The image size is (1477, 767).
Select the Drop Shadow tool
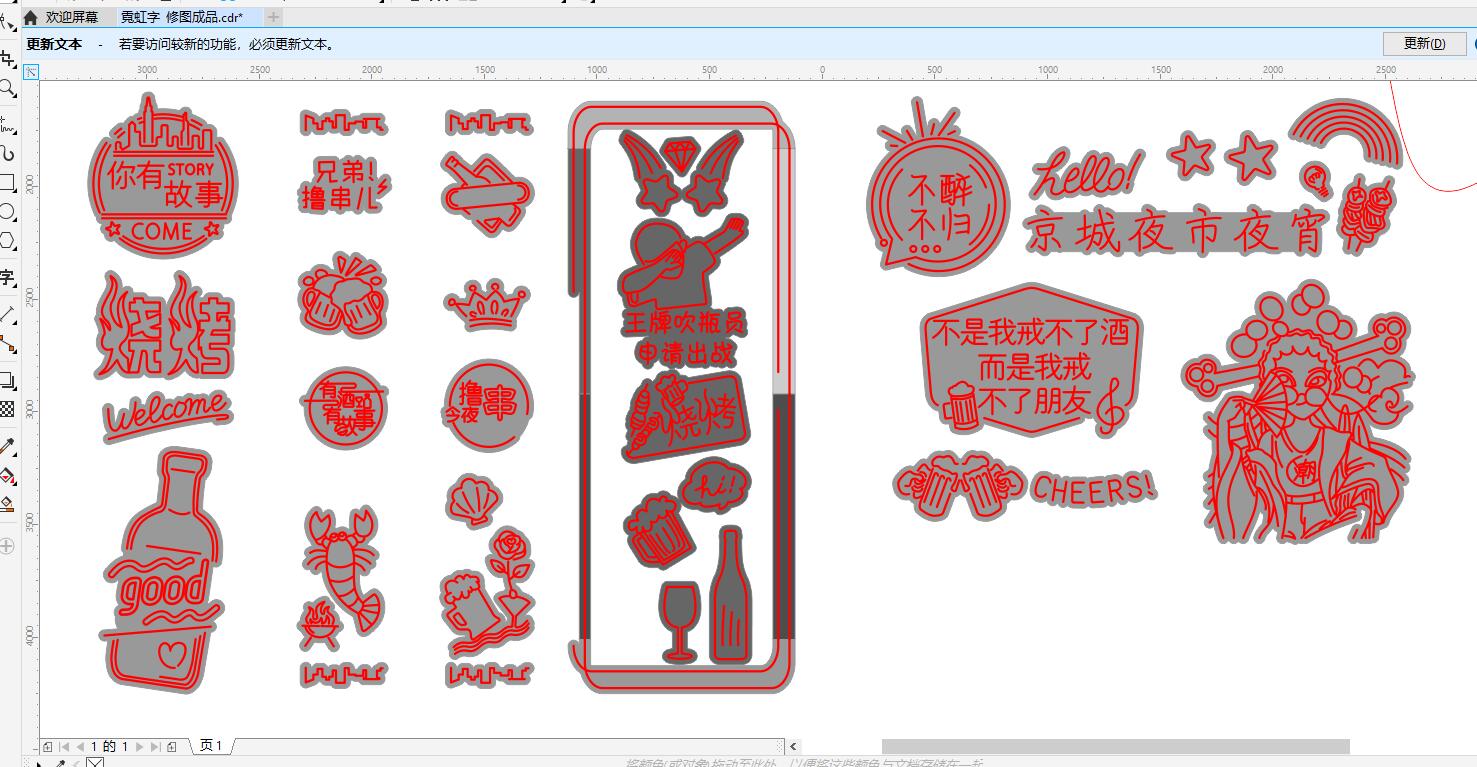tap(7, 380)
